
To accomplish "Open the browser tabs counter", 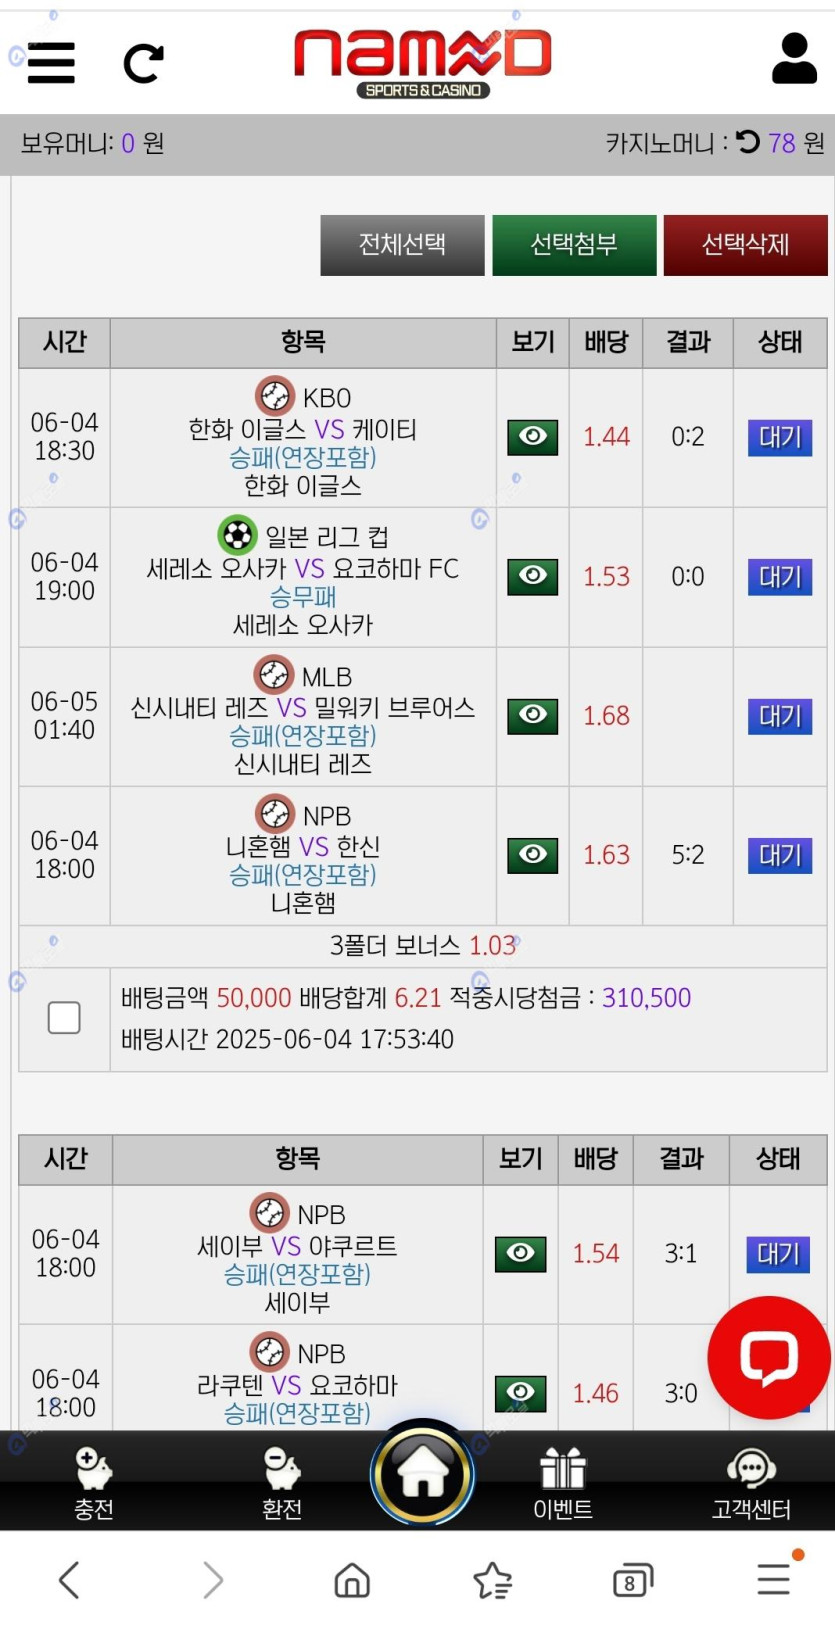I will pos(631,1581).
